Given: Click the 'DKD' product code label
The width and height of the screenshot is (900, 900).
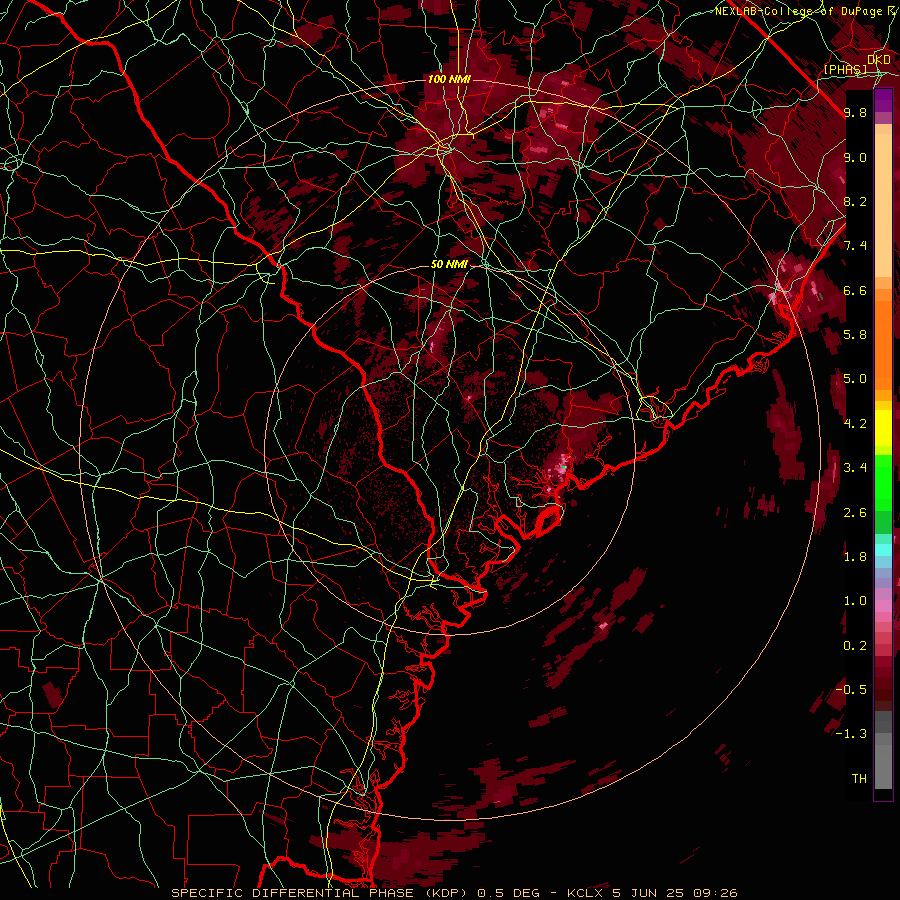Looking at the screenshot, I should [x=878, y=59].
